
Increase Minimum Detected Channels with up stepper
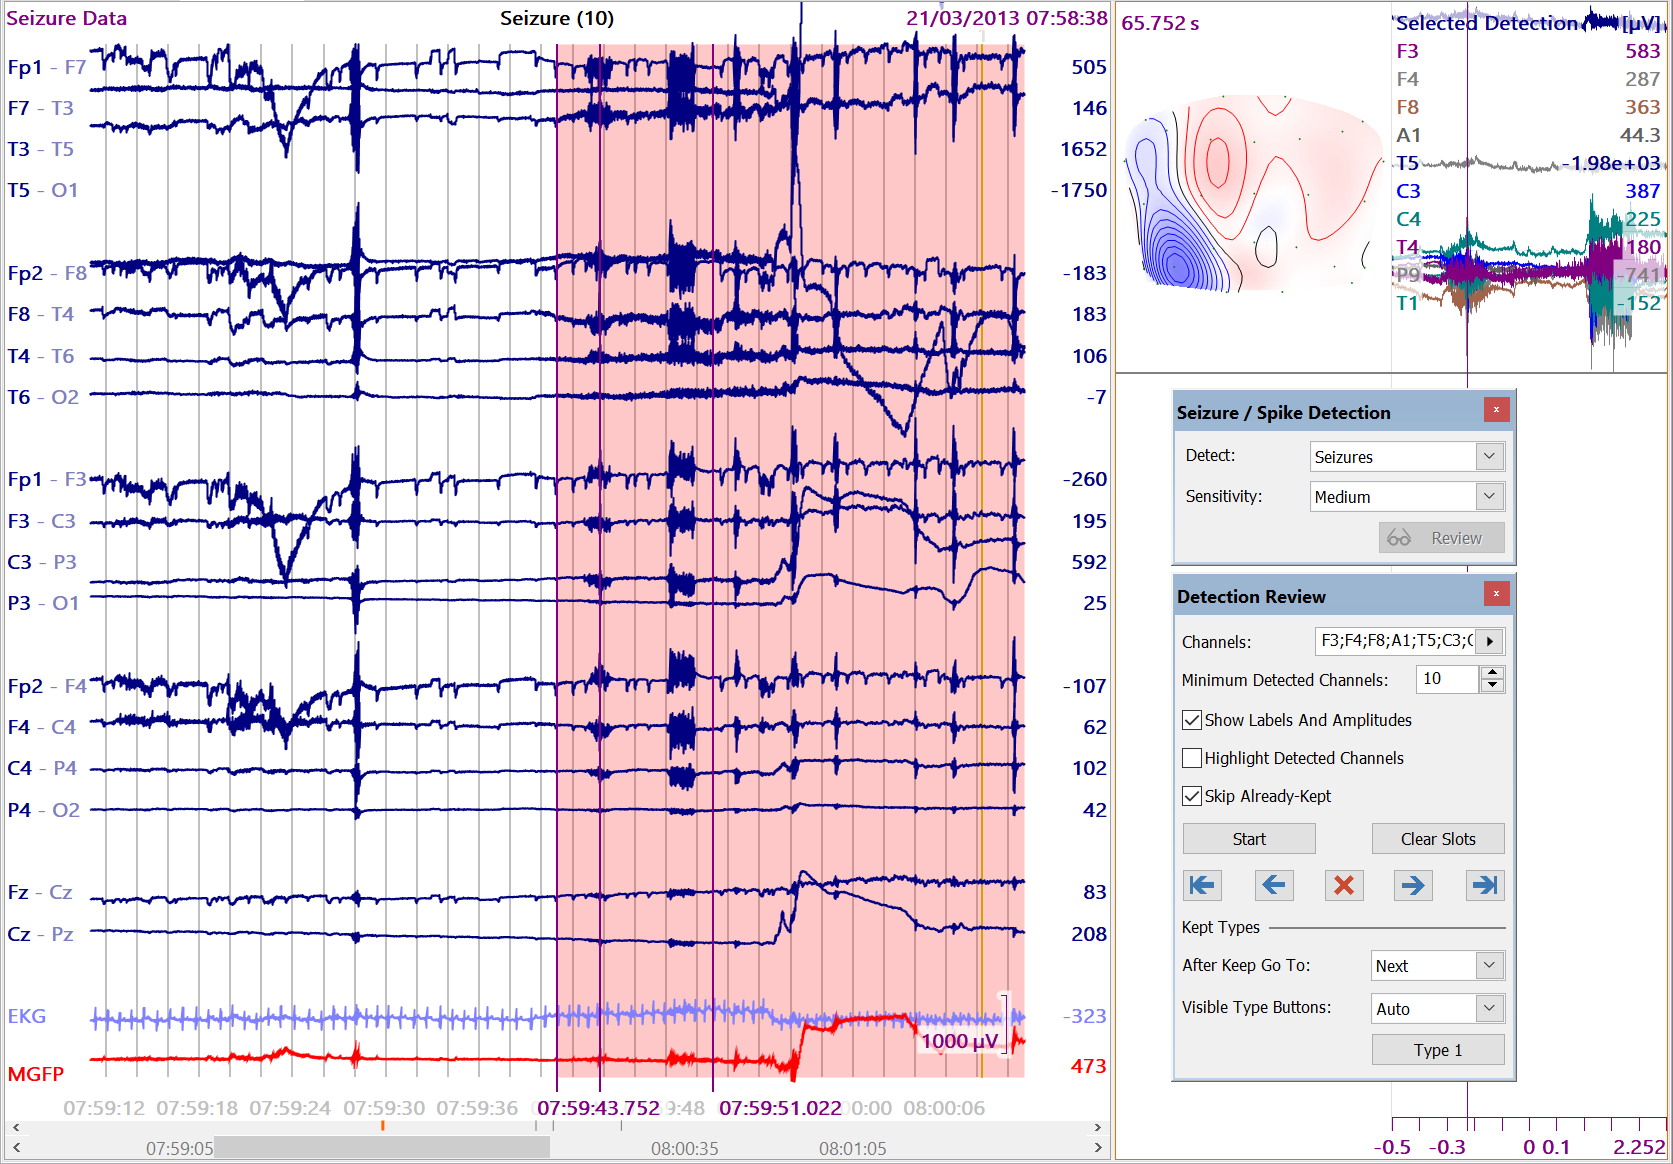pos(1492,673)
